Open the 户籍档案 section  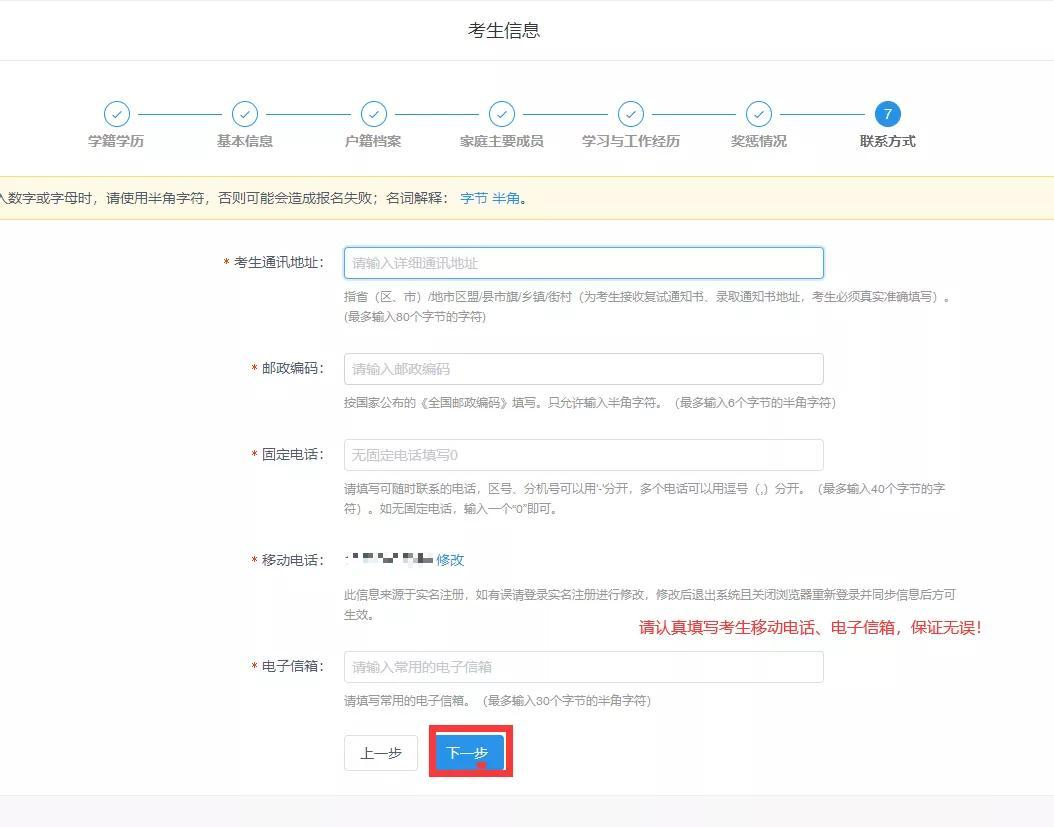point(374,141)
